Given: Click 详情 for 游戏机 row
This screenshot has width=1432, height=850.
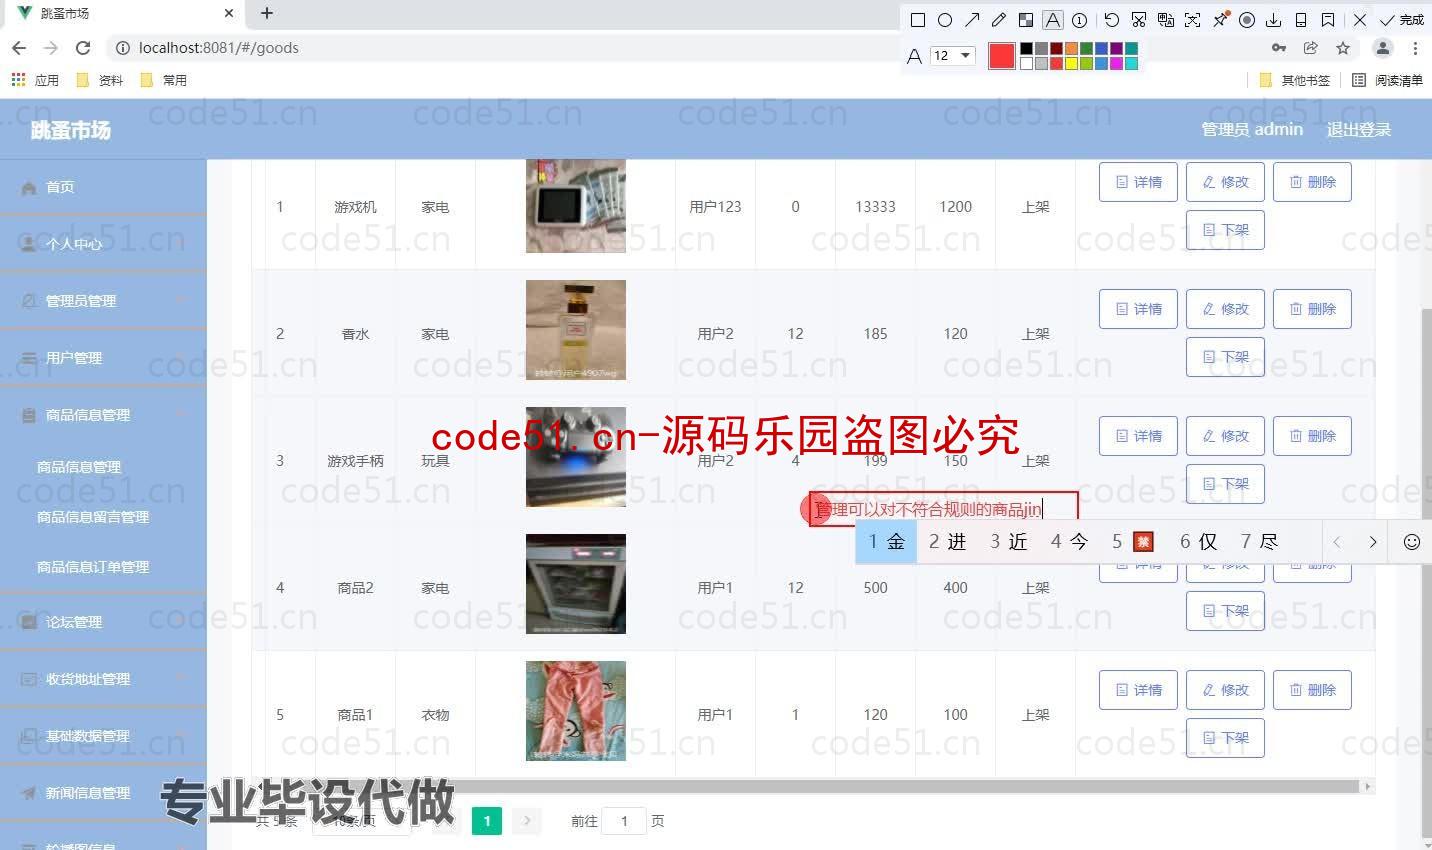Looking at the screenshot, I should (x=1138, y=182).
